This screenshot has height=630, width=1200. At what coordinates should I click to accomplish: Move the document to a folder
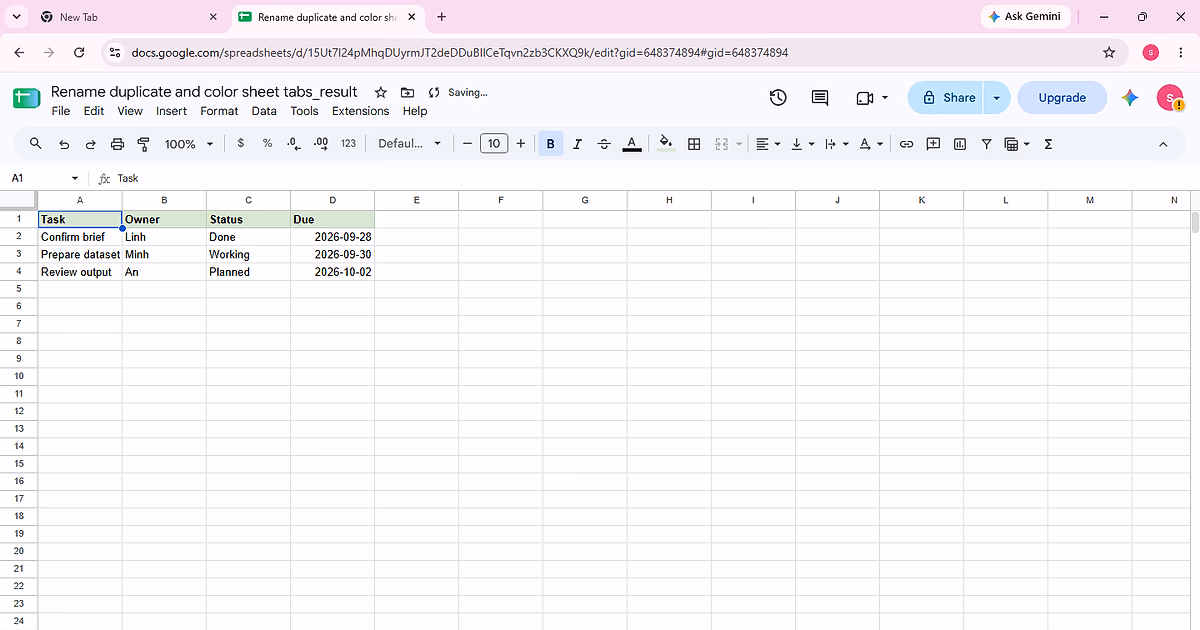coord(407,92)
